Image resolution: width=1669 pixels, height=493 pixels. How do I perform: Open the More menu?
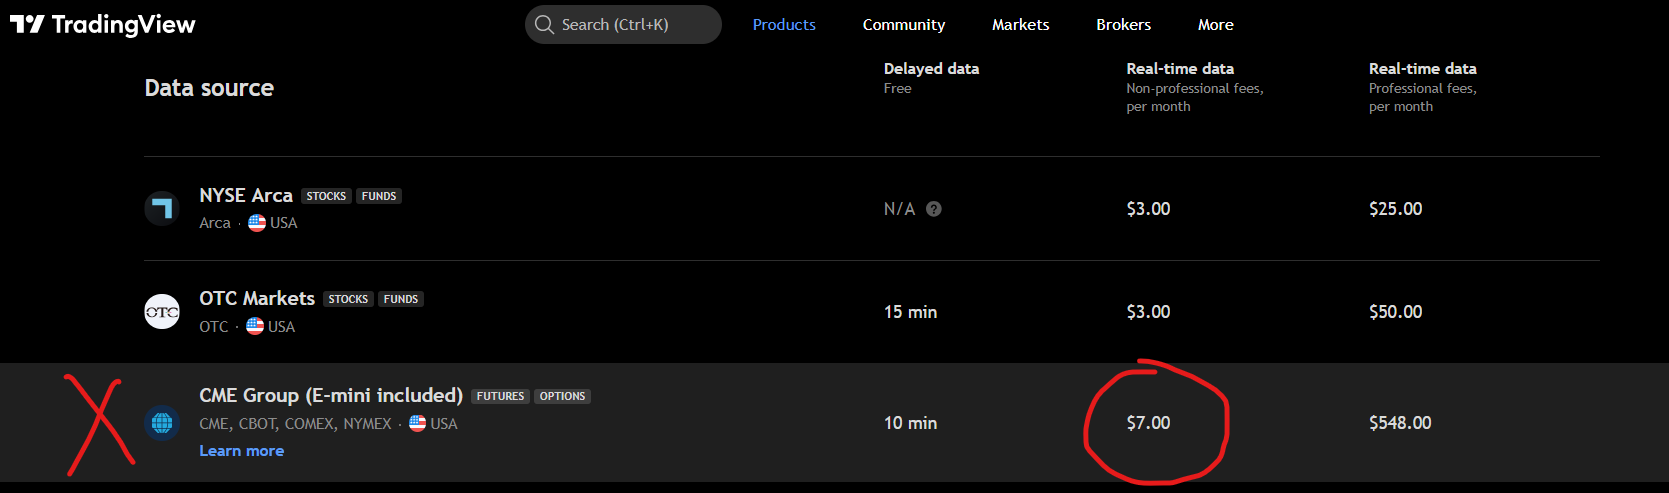1216,24
